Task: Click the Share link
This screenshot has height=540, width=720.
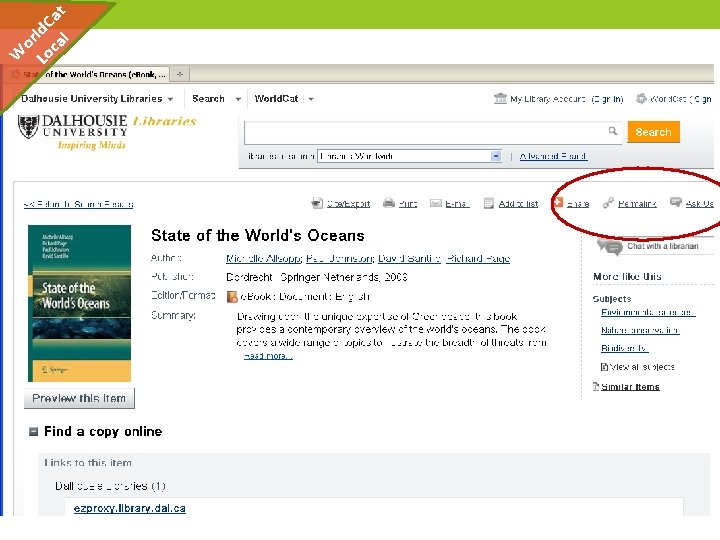Action: click(578, 203)
